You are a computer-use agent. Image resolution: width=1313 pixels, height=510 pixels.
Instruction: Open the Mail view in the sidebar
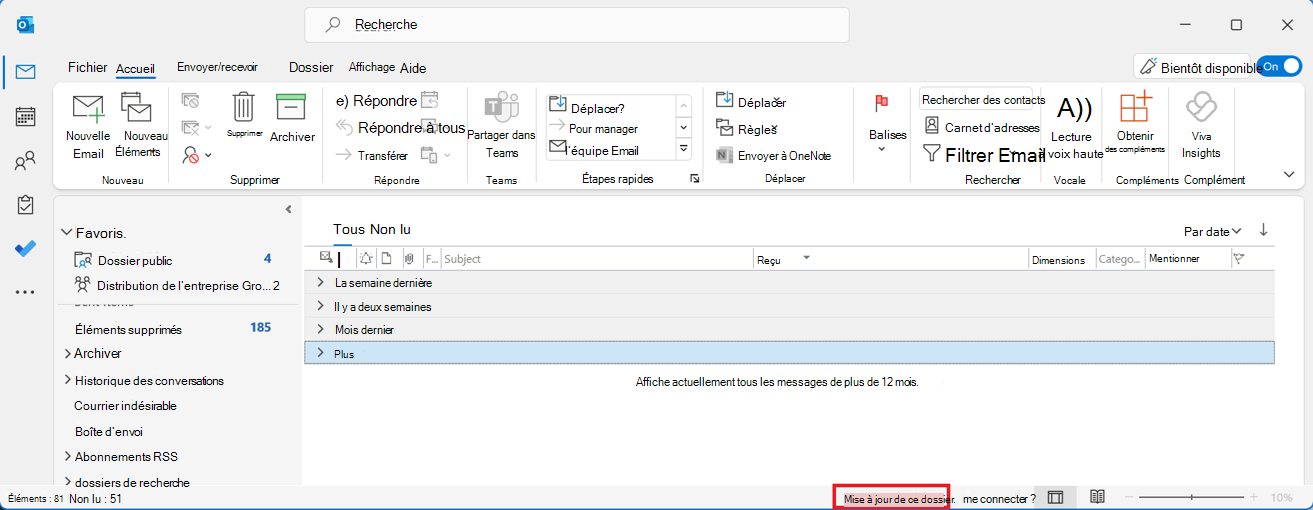point(26,71)
